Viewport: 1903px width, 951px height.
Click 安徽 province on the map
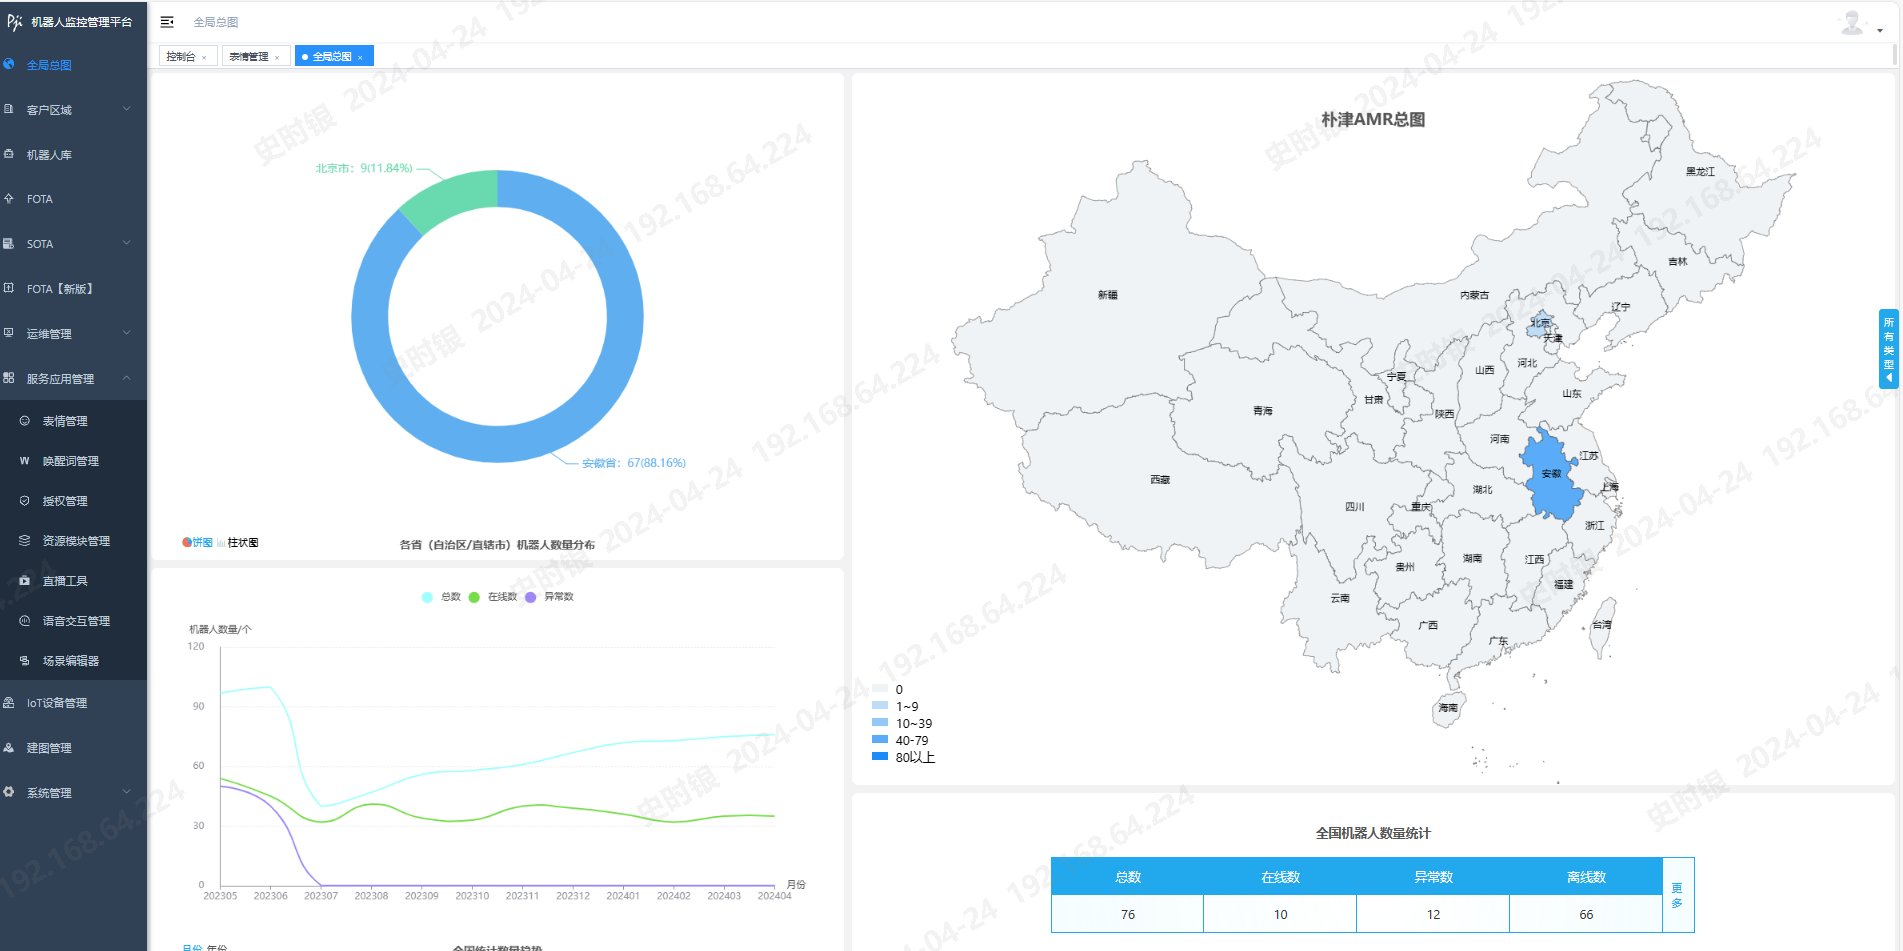(x=1550, y=474)
